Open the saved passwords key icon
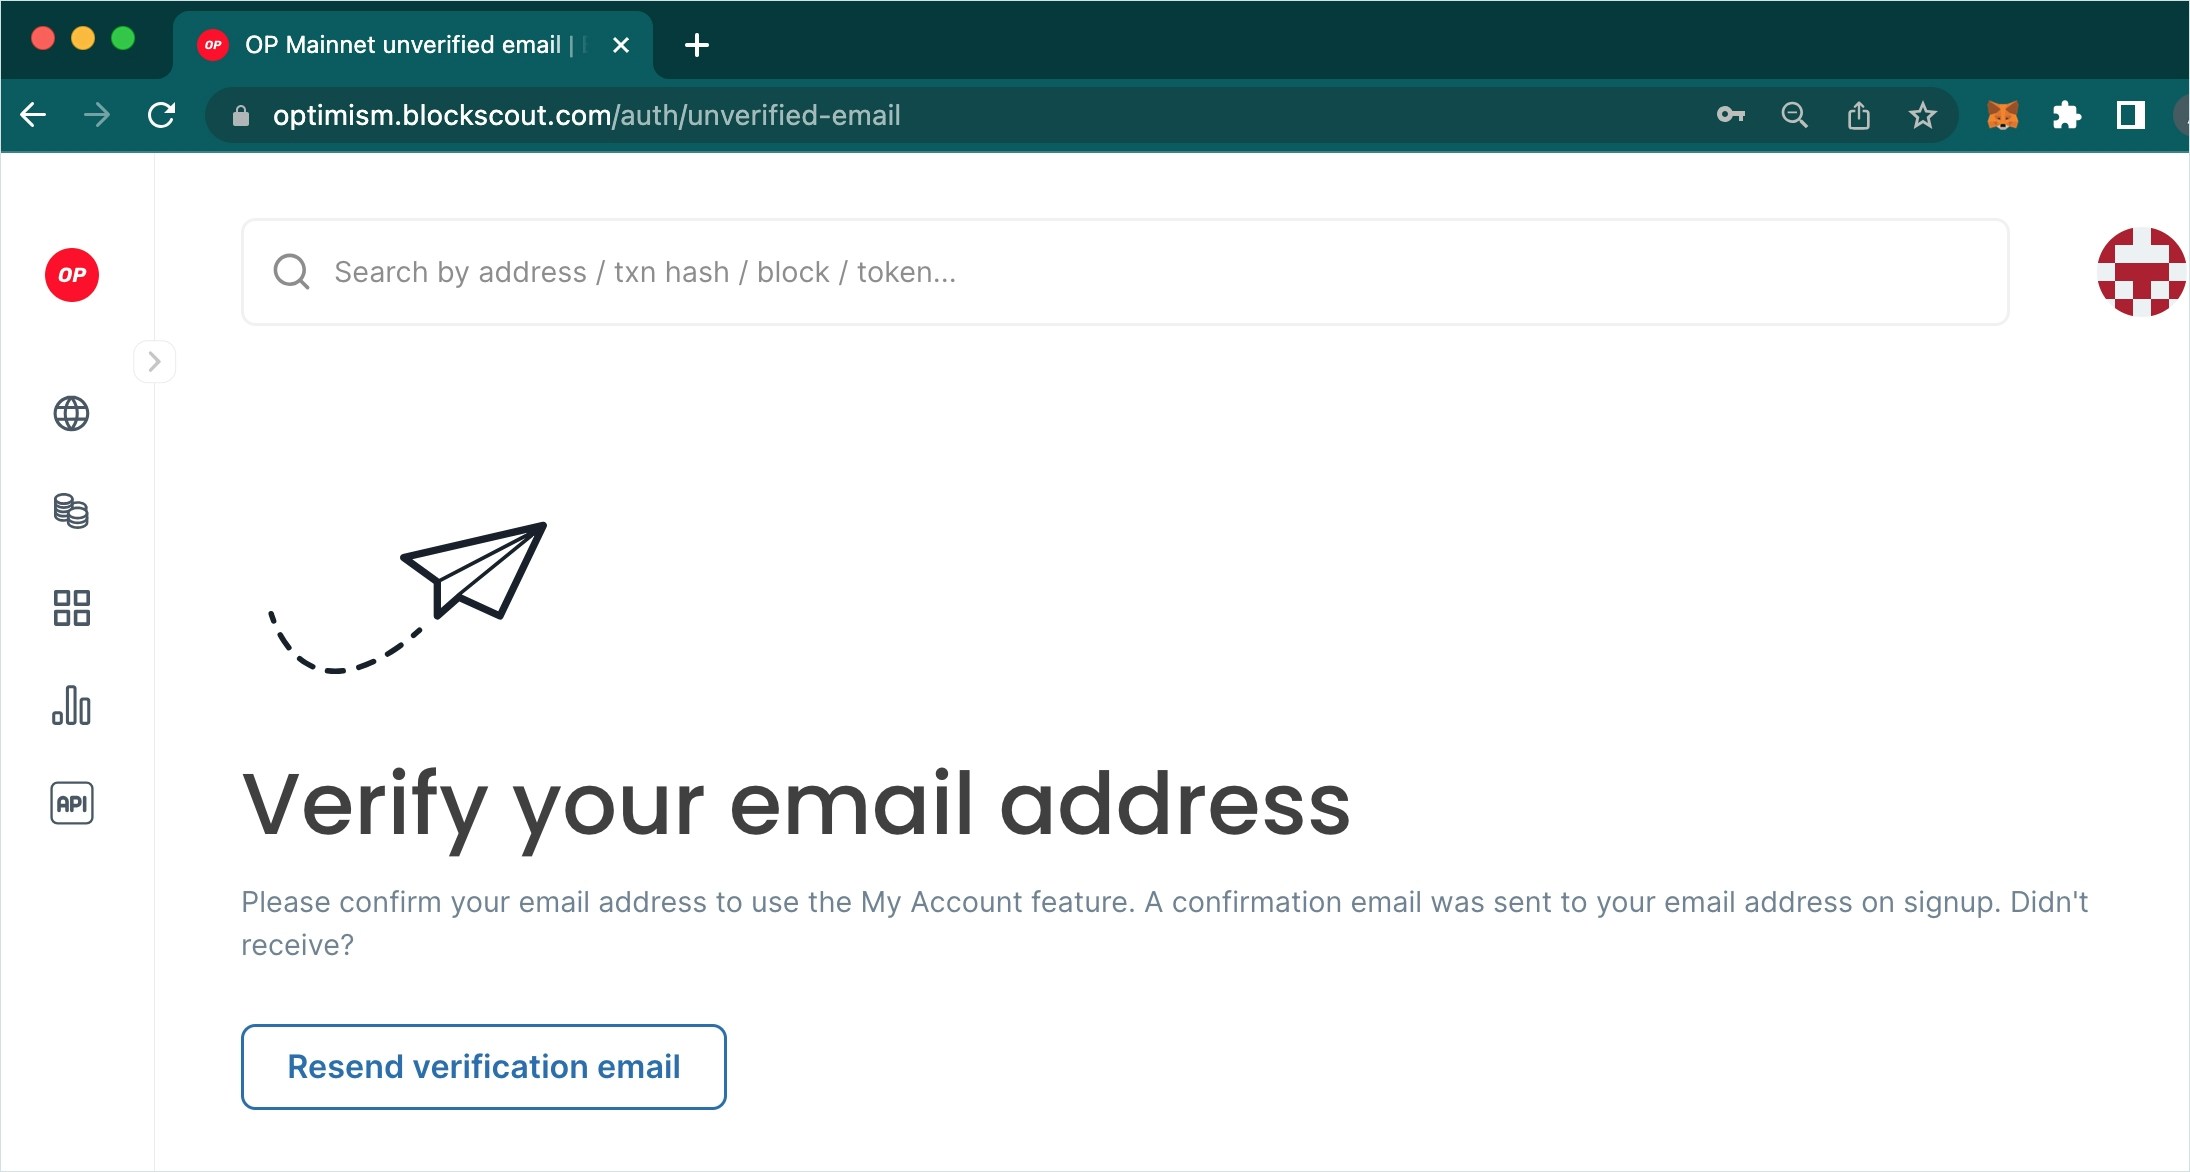 [x=1731, y=115]
